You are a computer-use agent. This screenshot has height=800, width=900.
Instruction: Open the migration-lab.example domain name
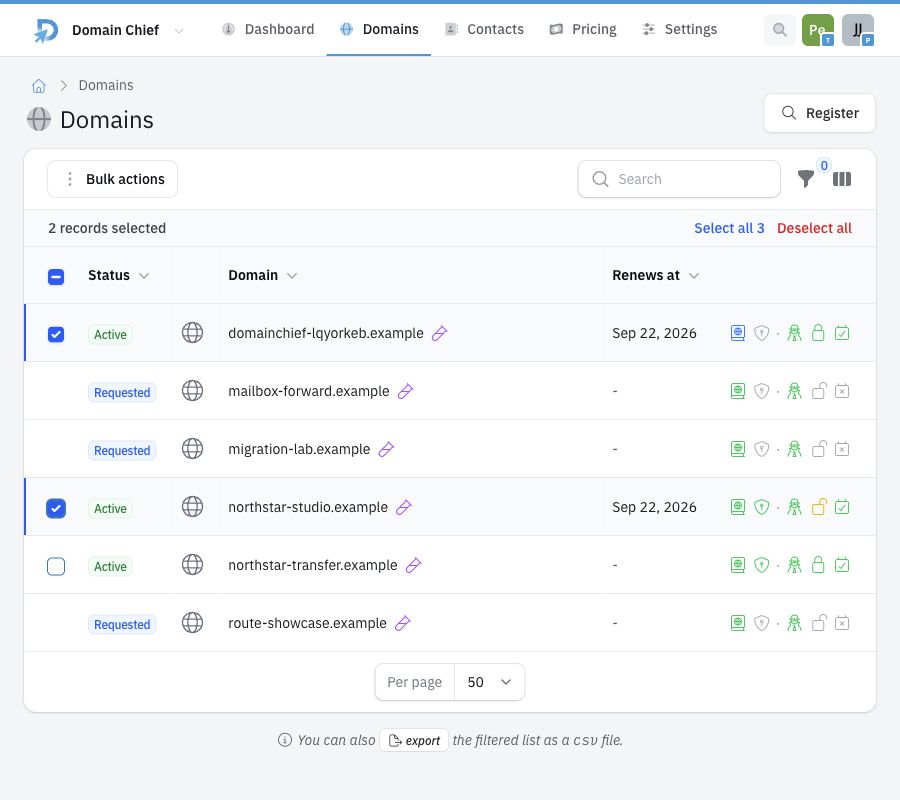[x=299, y=449]
